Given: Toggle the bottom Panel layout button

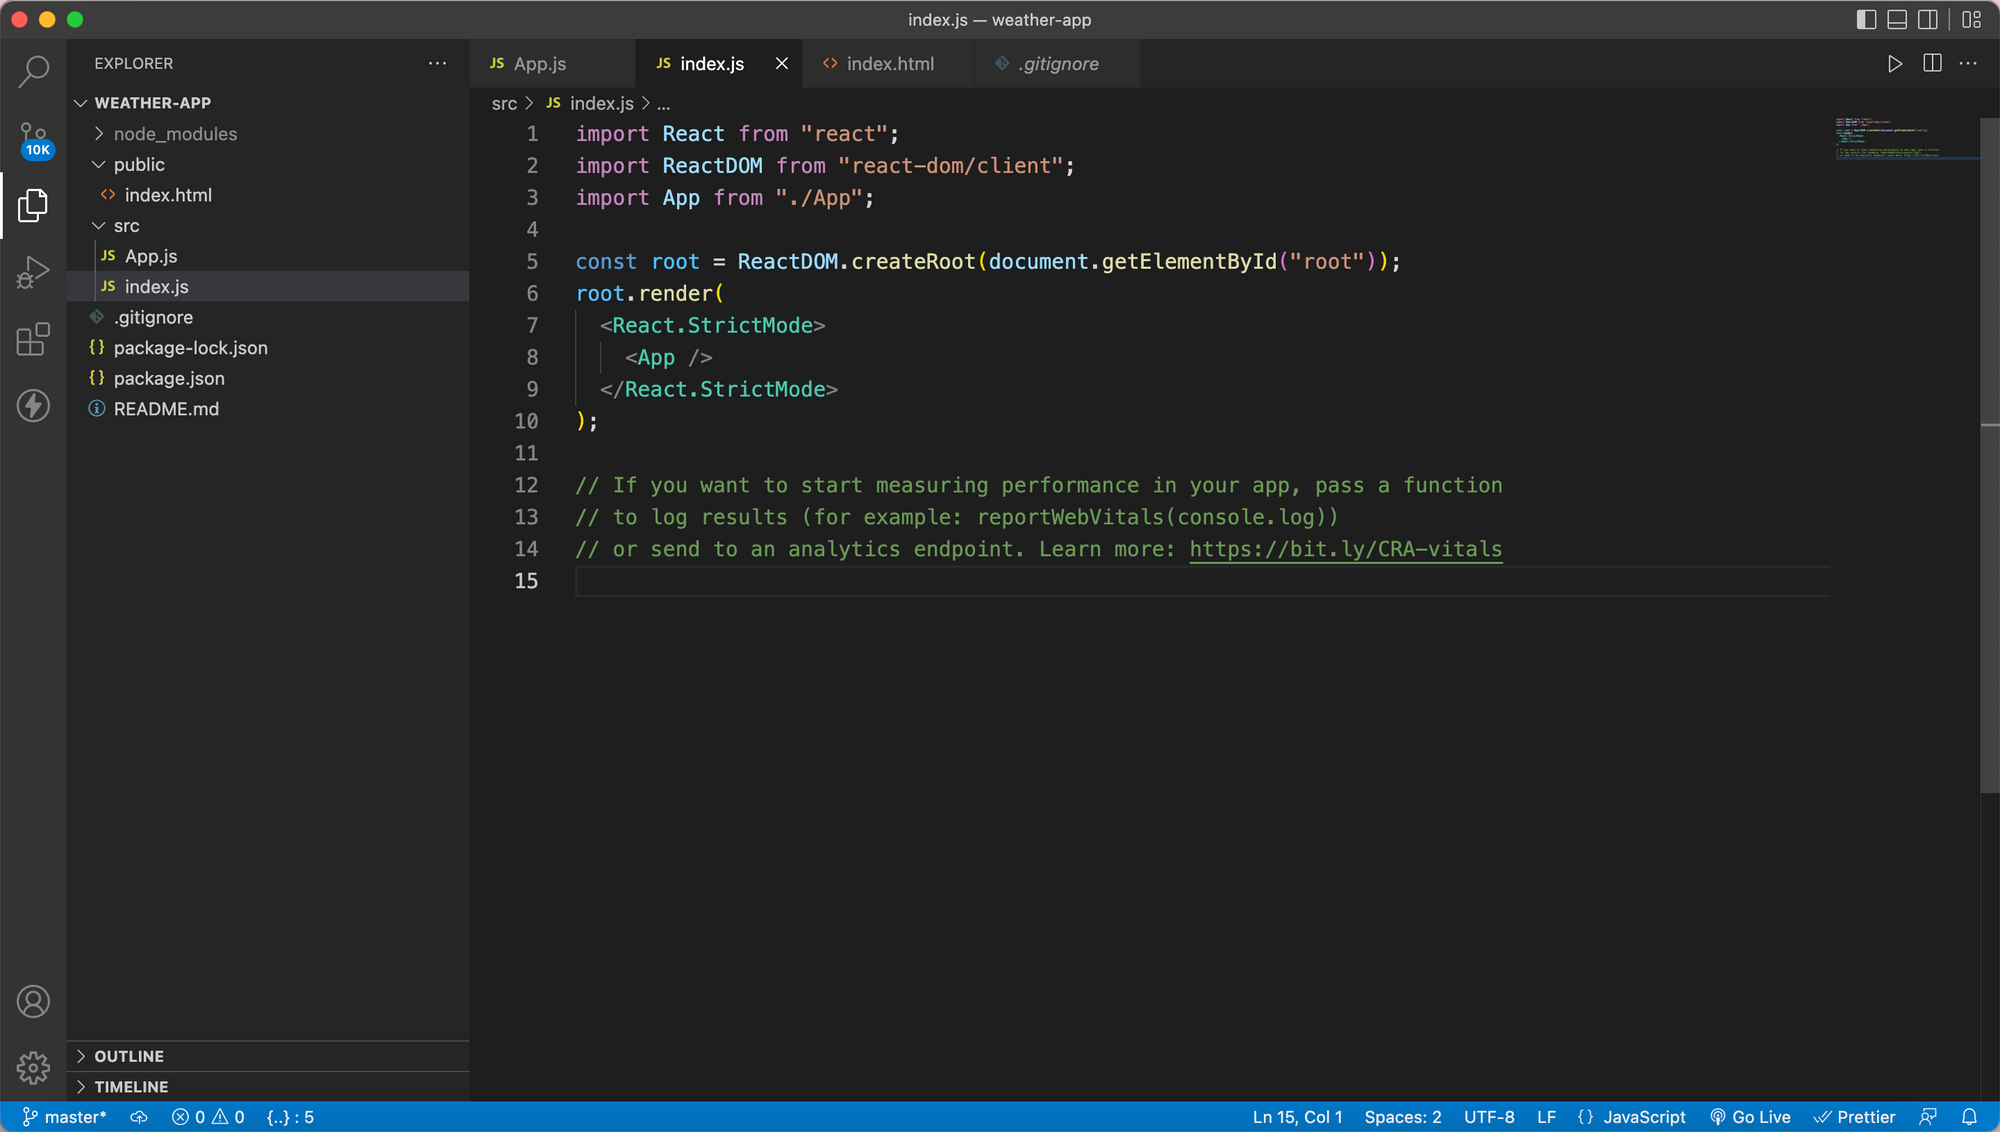Looking at the screenshot, I should coord(1897,20).
